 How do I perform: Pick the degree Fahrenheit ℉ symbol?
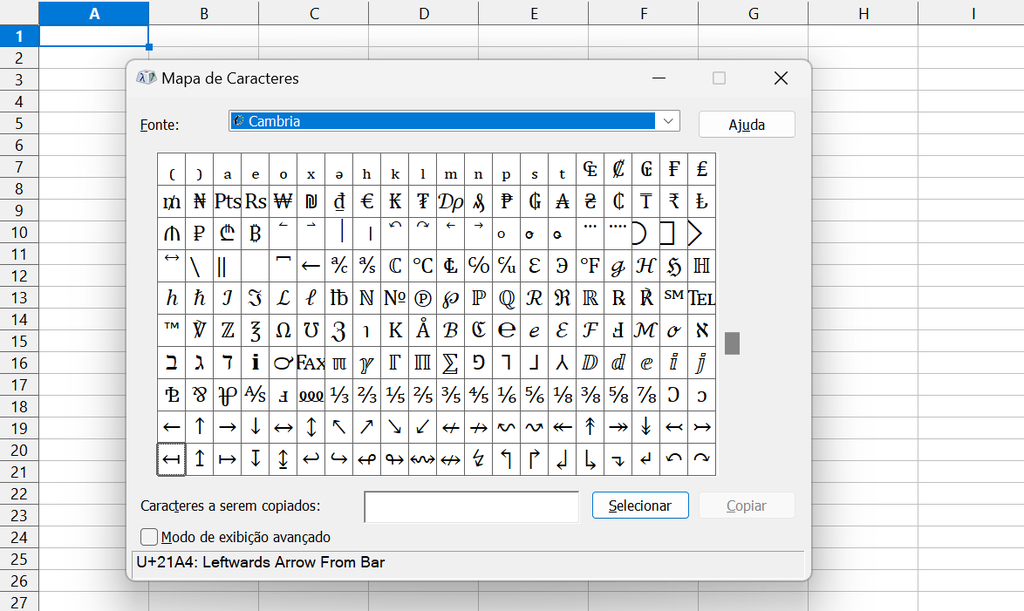tap(590, 266)
